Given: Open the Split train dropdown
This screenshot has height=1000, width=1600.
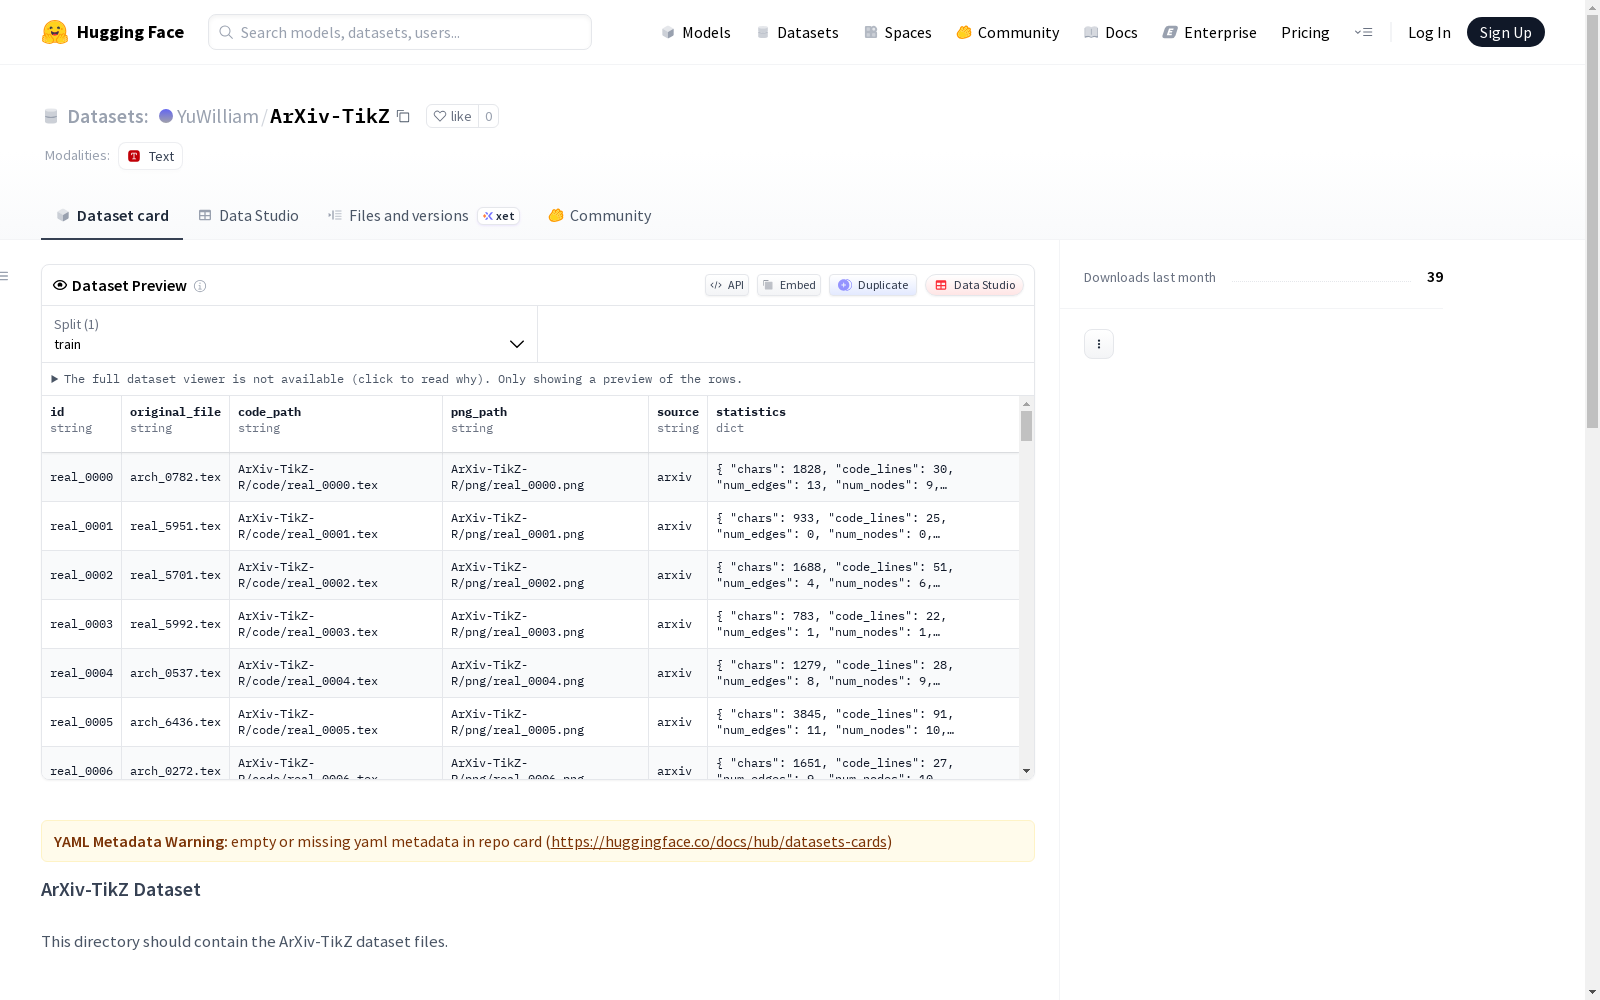Looking at the screenshot, I should (x=289, y=334).
